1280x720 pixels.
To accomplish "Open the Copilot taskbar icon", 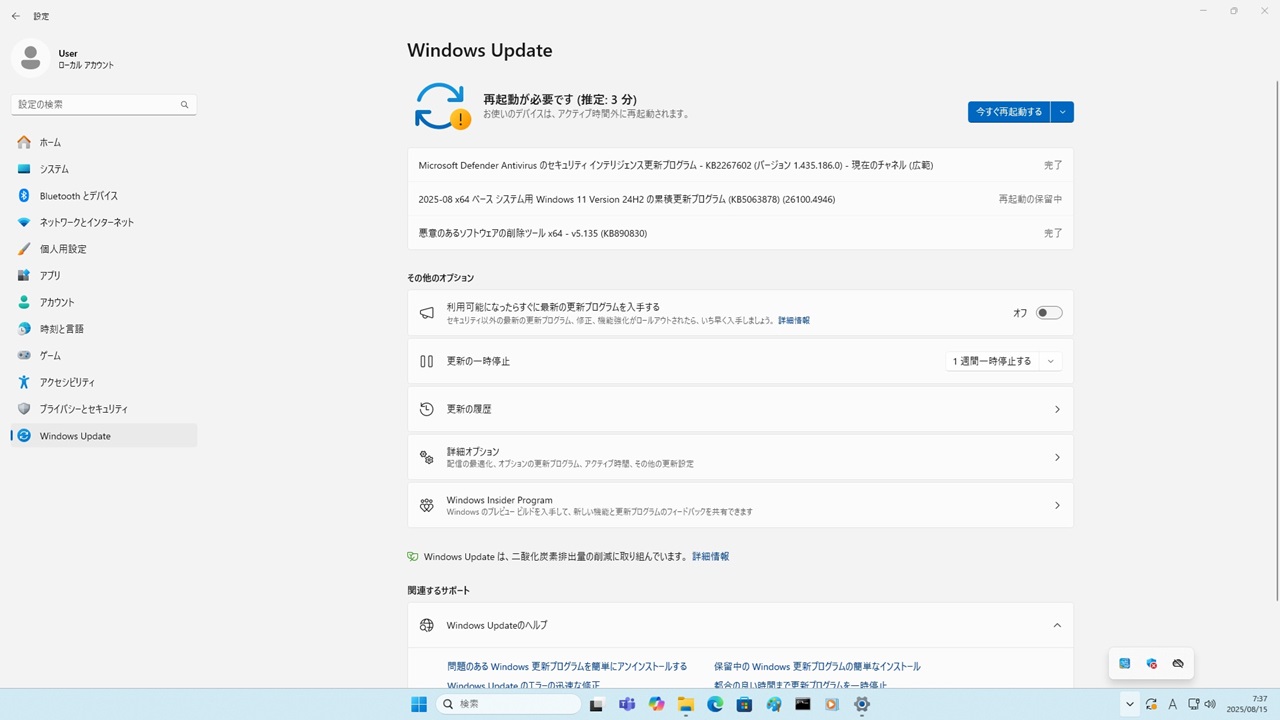I will 656,704.
